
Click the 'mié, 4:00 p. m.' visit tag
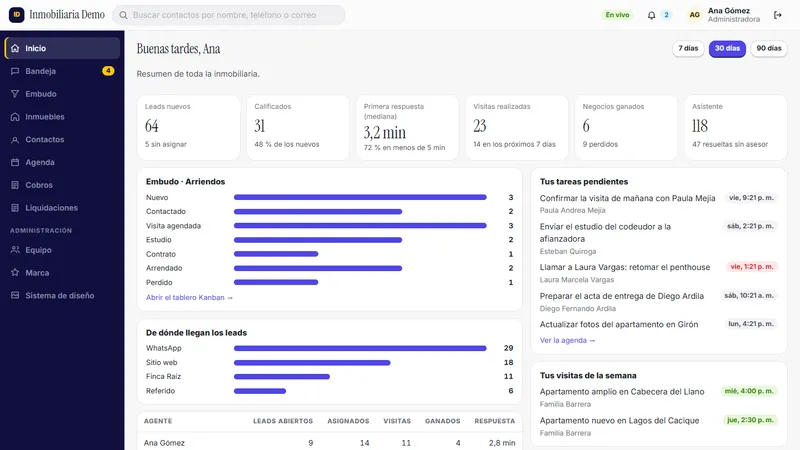click(749, 391)
